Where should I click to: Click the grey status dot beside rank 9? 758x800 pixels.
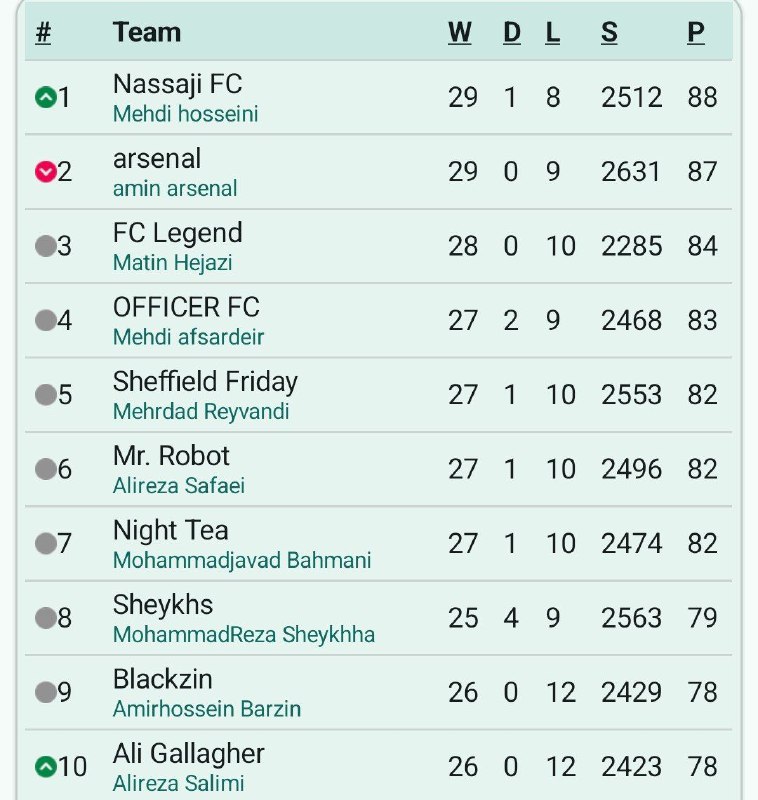point(45,692)
